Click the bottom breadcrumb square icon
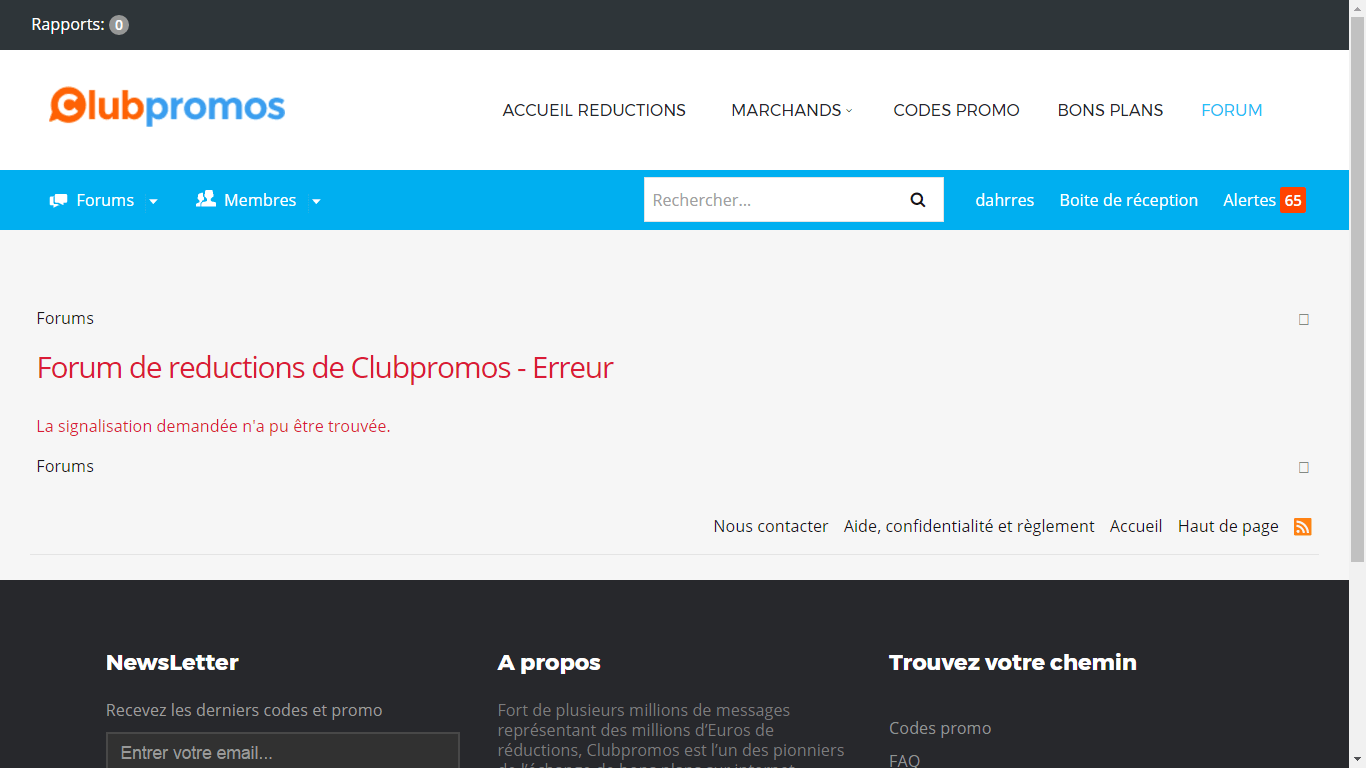The image size is (1366, 768). tap(1303, 467)
